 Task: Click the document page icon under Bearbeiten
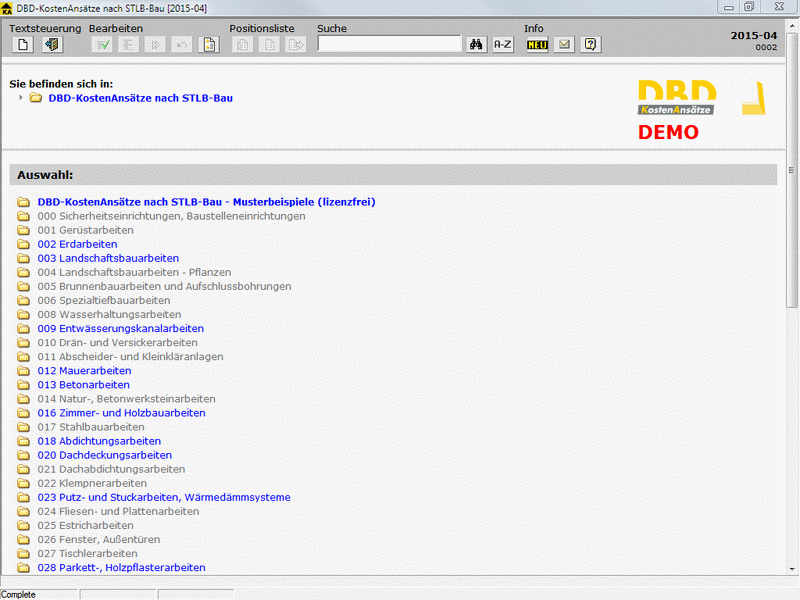[x=209, y=45]
